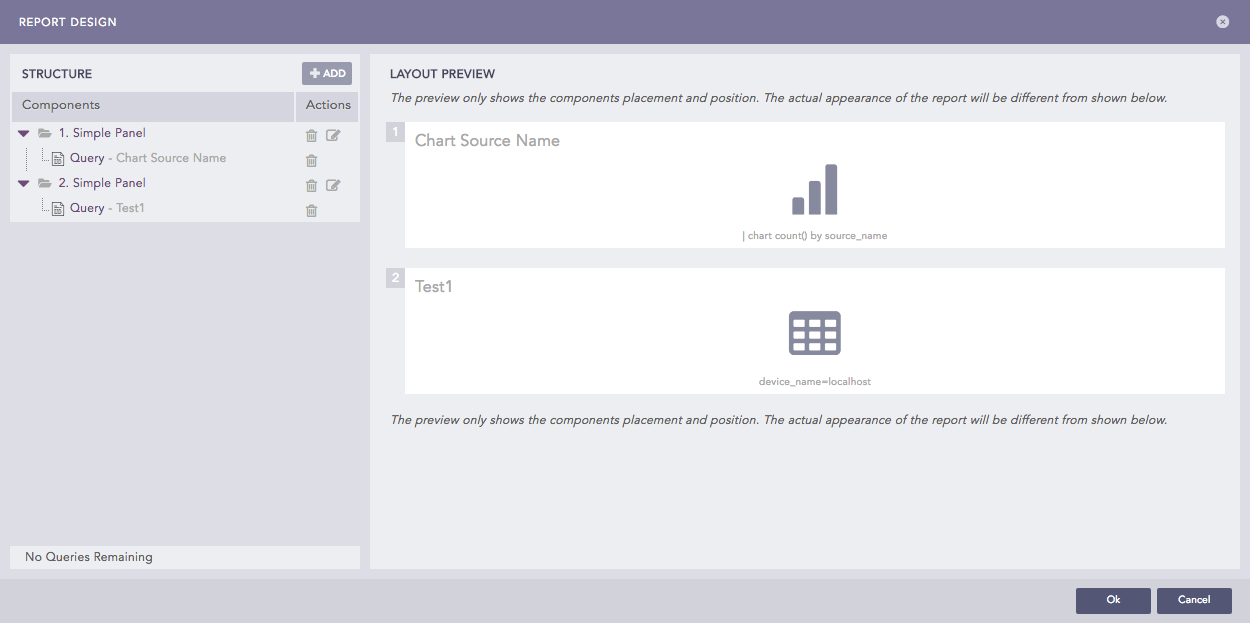Image resolution: width=1250 pixels, height=623 pixels.
Task: Collapse the 1. Simple Panel tree node
Action: 23,132
